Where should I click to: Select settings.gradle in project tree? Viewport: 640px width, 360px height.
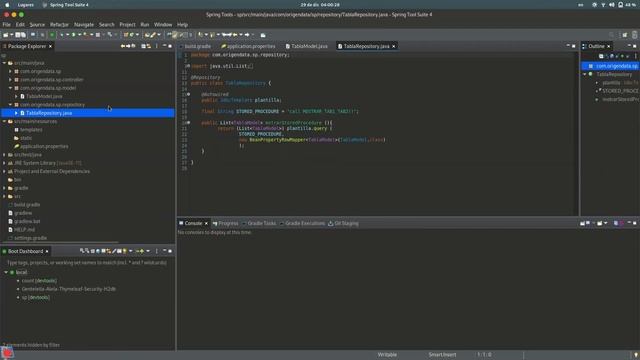[x=30, y=238]
